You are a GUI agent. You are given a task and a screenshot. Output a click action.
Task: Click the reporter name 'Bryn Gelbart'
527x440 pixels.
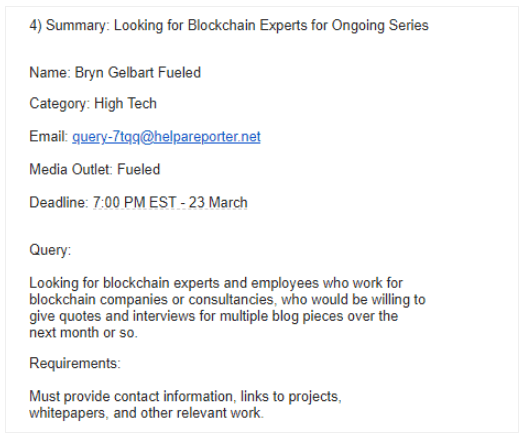[x=114, y=73]
